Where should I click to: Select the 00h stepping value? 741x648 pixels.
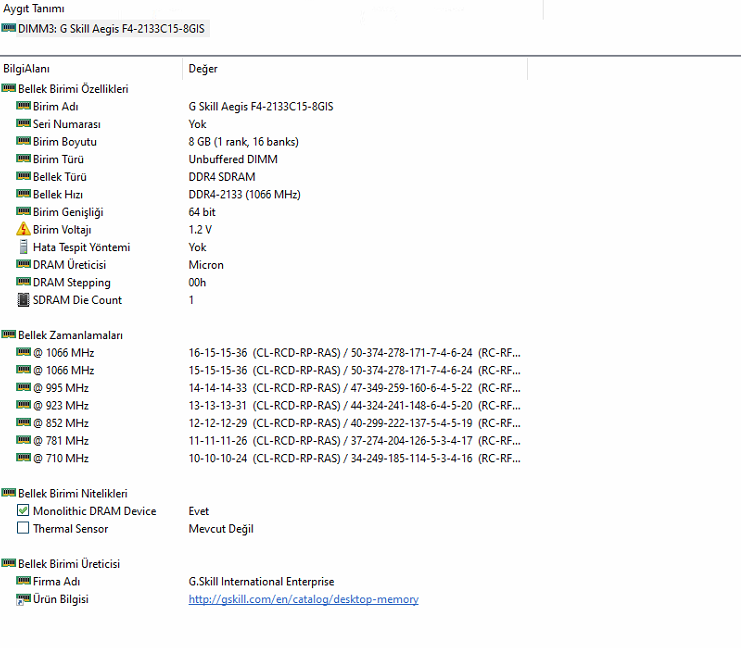197,282
